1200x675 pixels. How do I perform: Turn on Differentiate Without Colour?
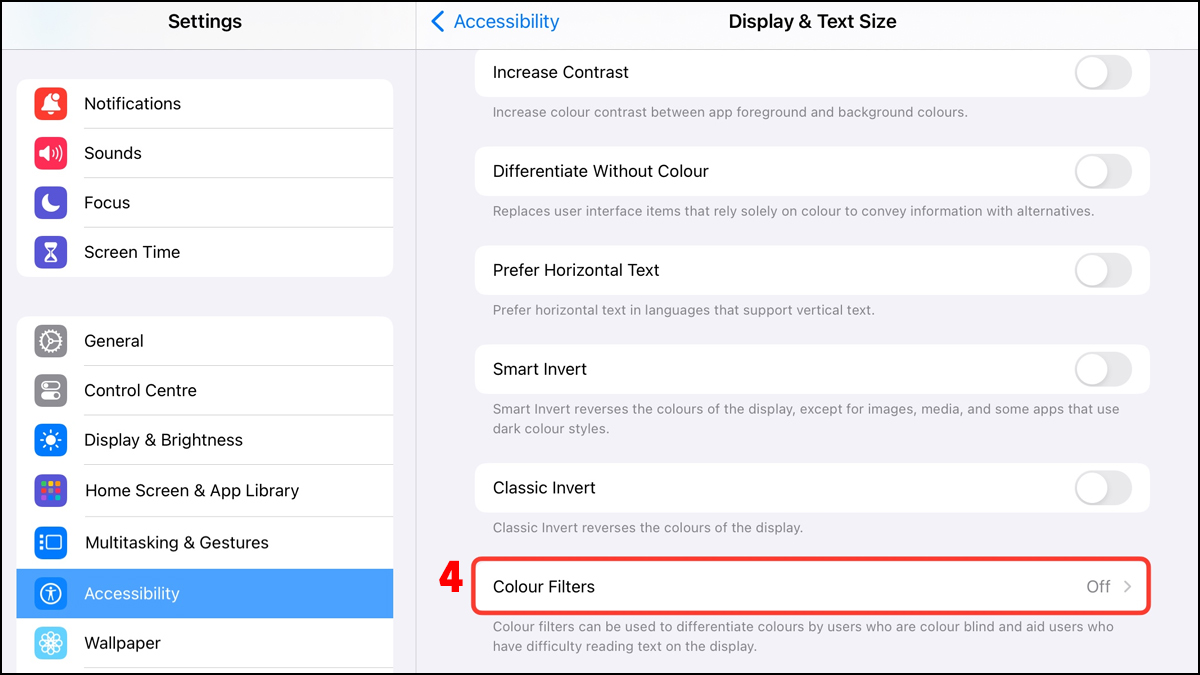tap(1102, 172)
